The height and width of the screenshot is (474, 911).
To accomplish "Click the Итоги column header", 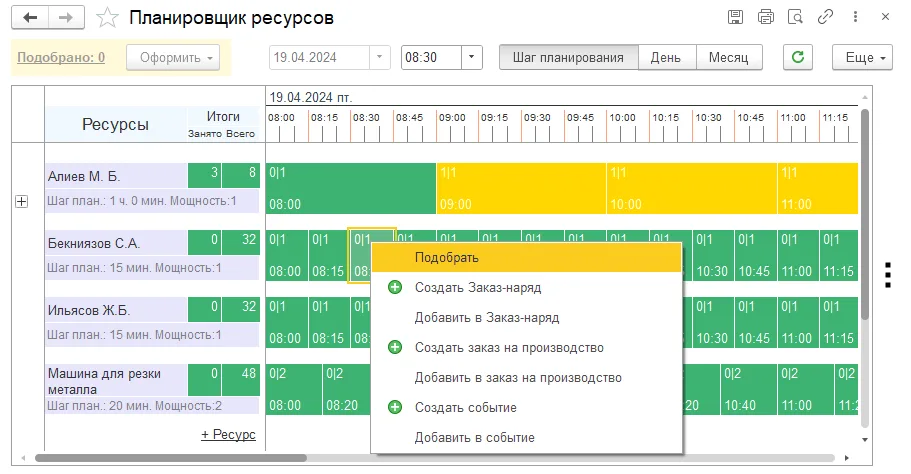I will (223, 117).
